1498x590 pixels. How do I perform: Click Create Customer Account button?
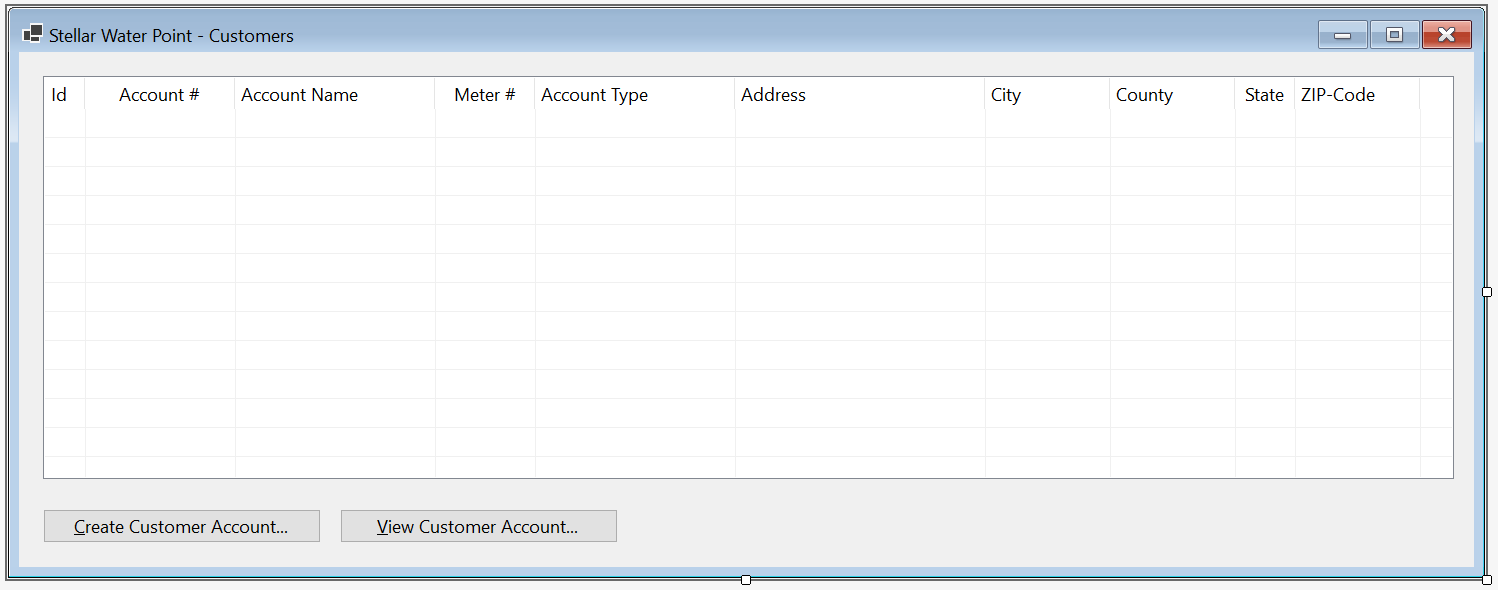click(x=182, y=526)
